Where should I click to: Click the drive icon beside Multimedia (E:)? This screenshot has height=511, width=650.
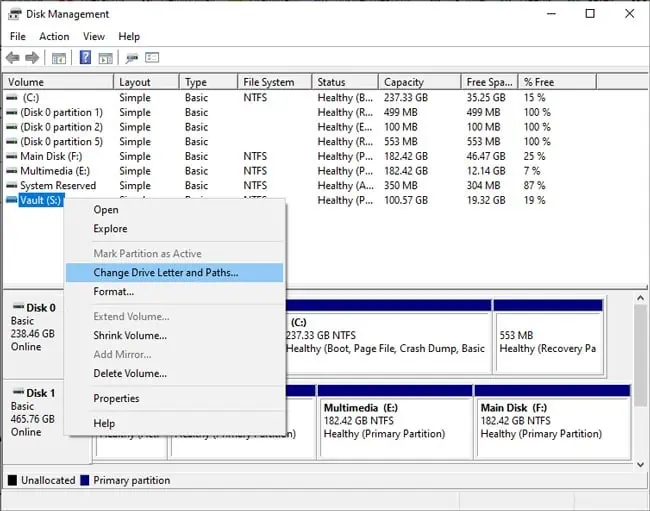point(12,171)
